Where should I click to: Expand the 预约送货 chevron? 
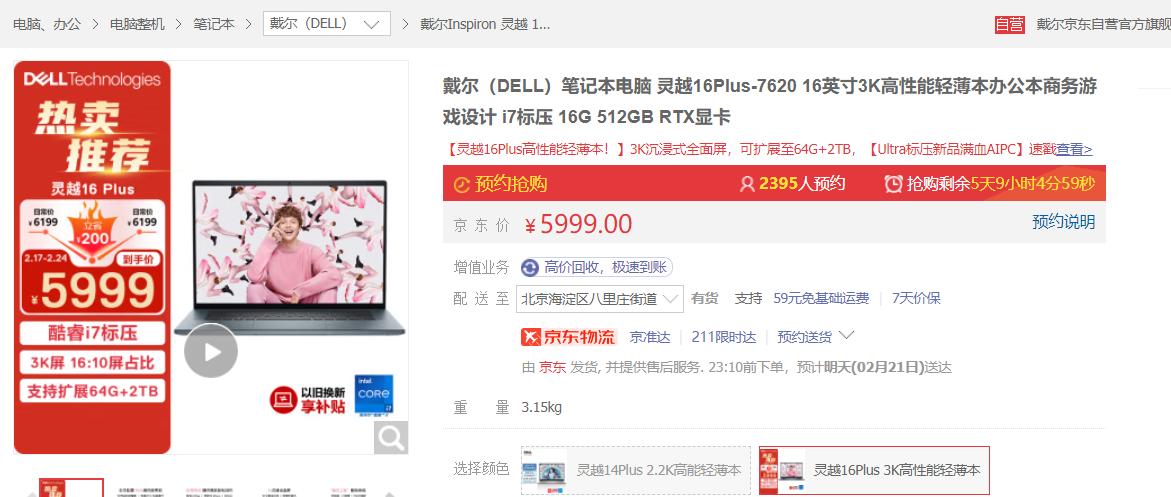(846, 336)
